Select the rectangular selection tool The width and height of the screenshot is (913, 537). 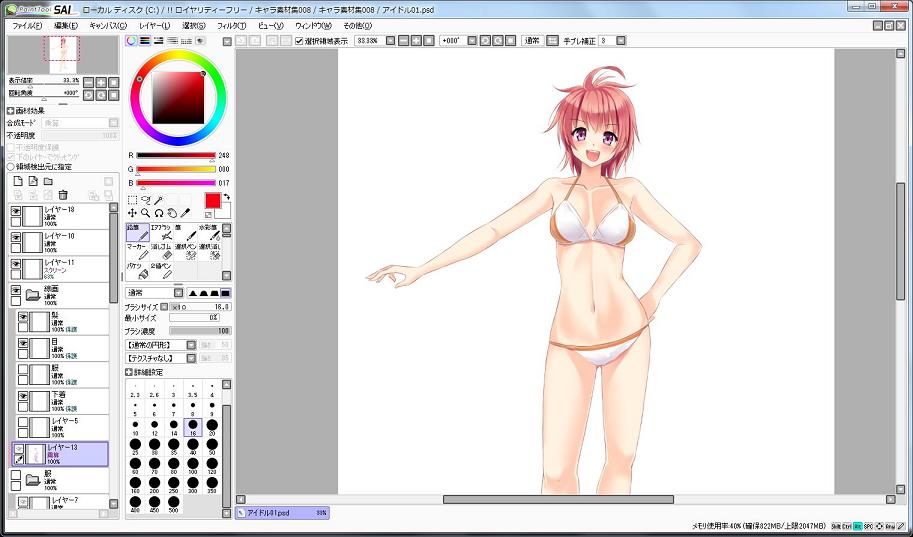pyautogui.click(x=132, y=200)
